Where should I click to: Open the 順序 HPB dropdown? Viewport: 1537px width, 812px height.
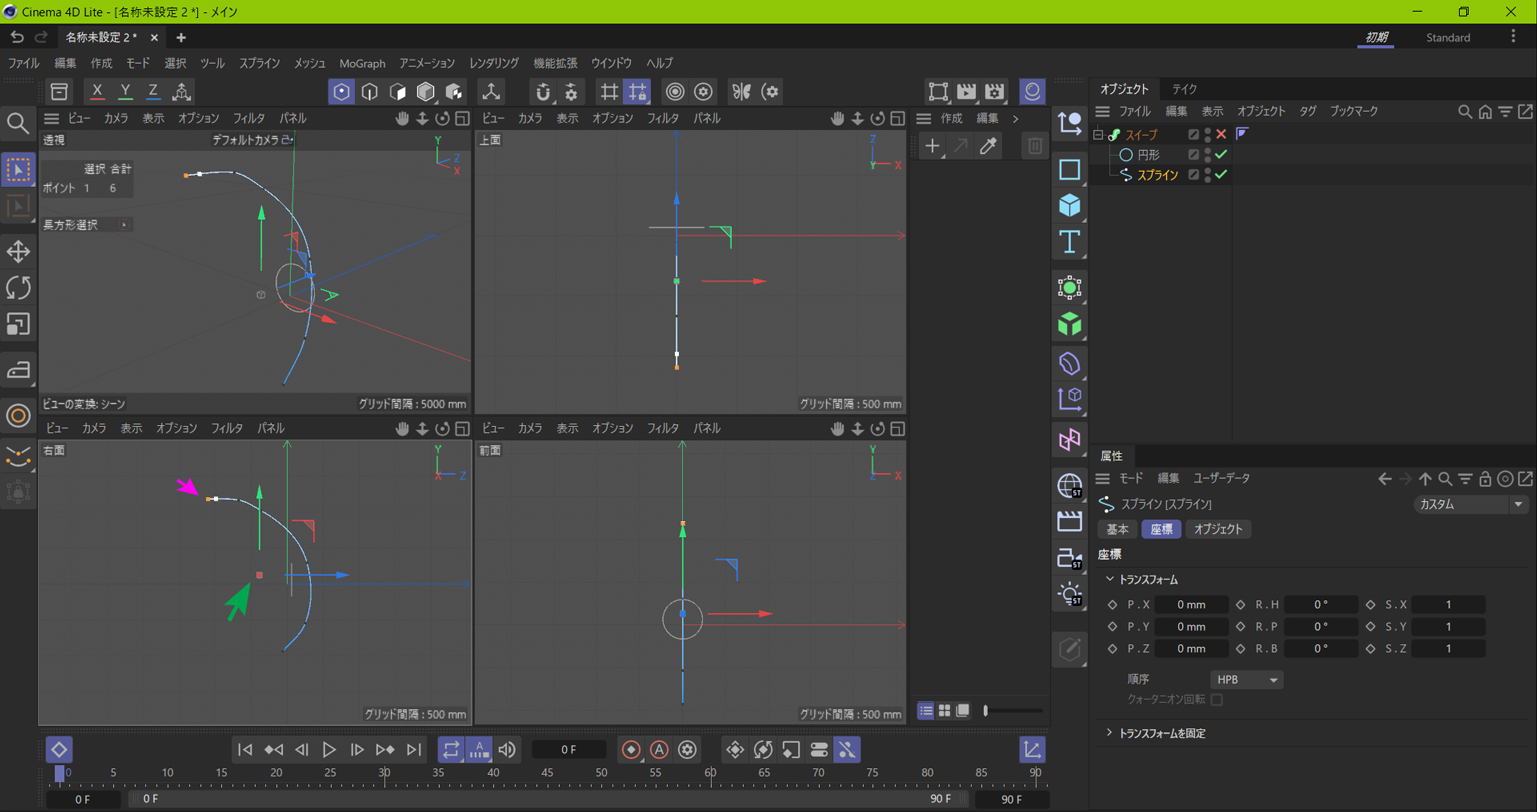pyautogui.click(x=1246, y=680)
